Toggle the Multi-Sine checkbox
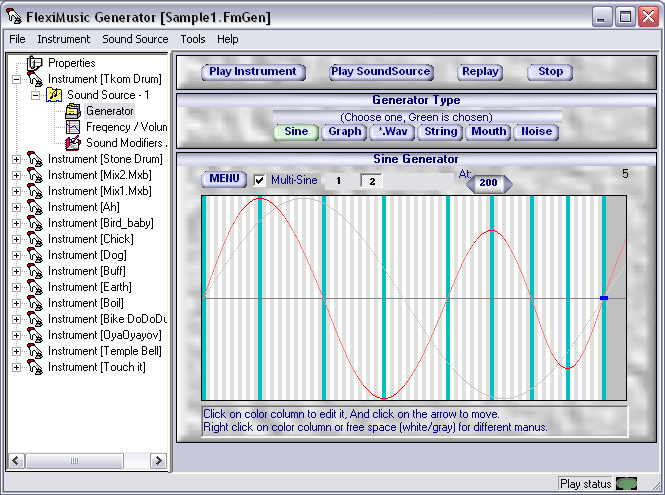This screenshot has width=665, height=495. [260, 180]
